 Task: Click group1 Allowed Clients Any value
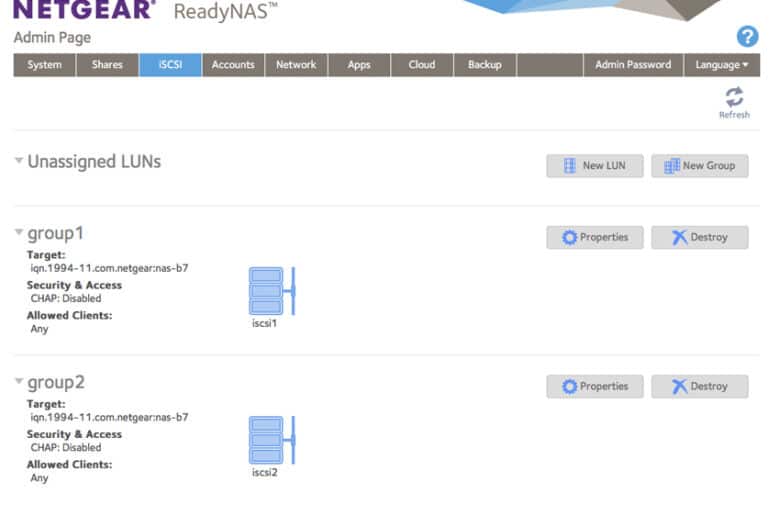(x=39, y=329)
